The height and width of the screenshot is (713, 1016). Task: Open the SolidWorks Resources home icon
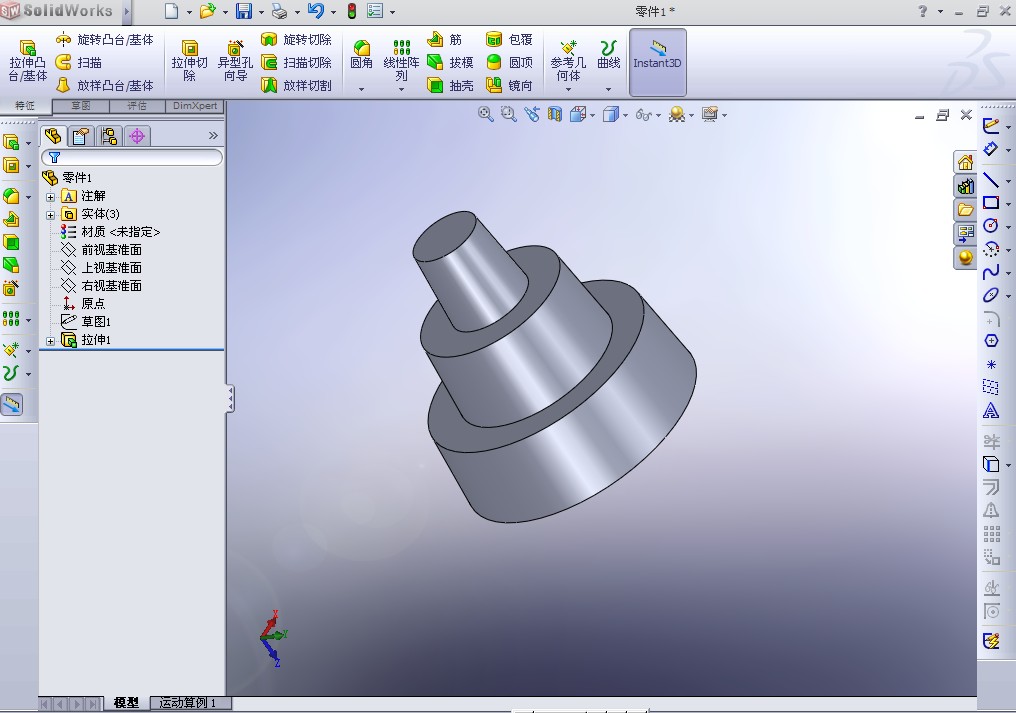(x=965, y=162)
